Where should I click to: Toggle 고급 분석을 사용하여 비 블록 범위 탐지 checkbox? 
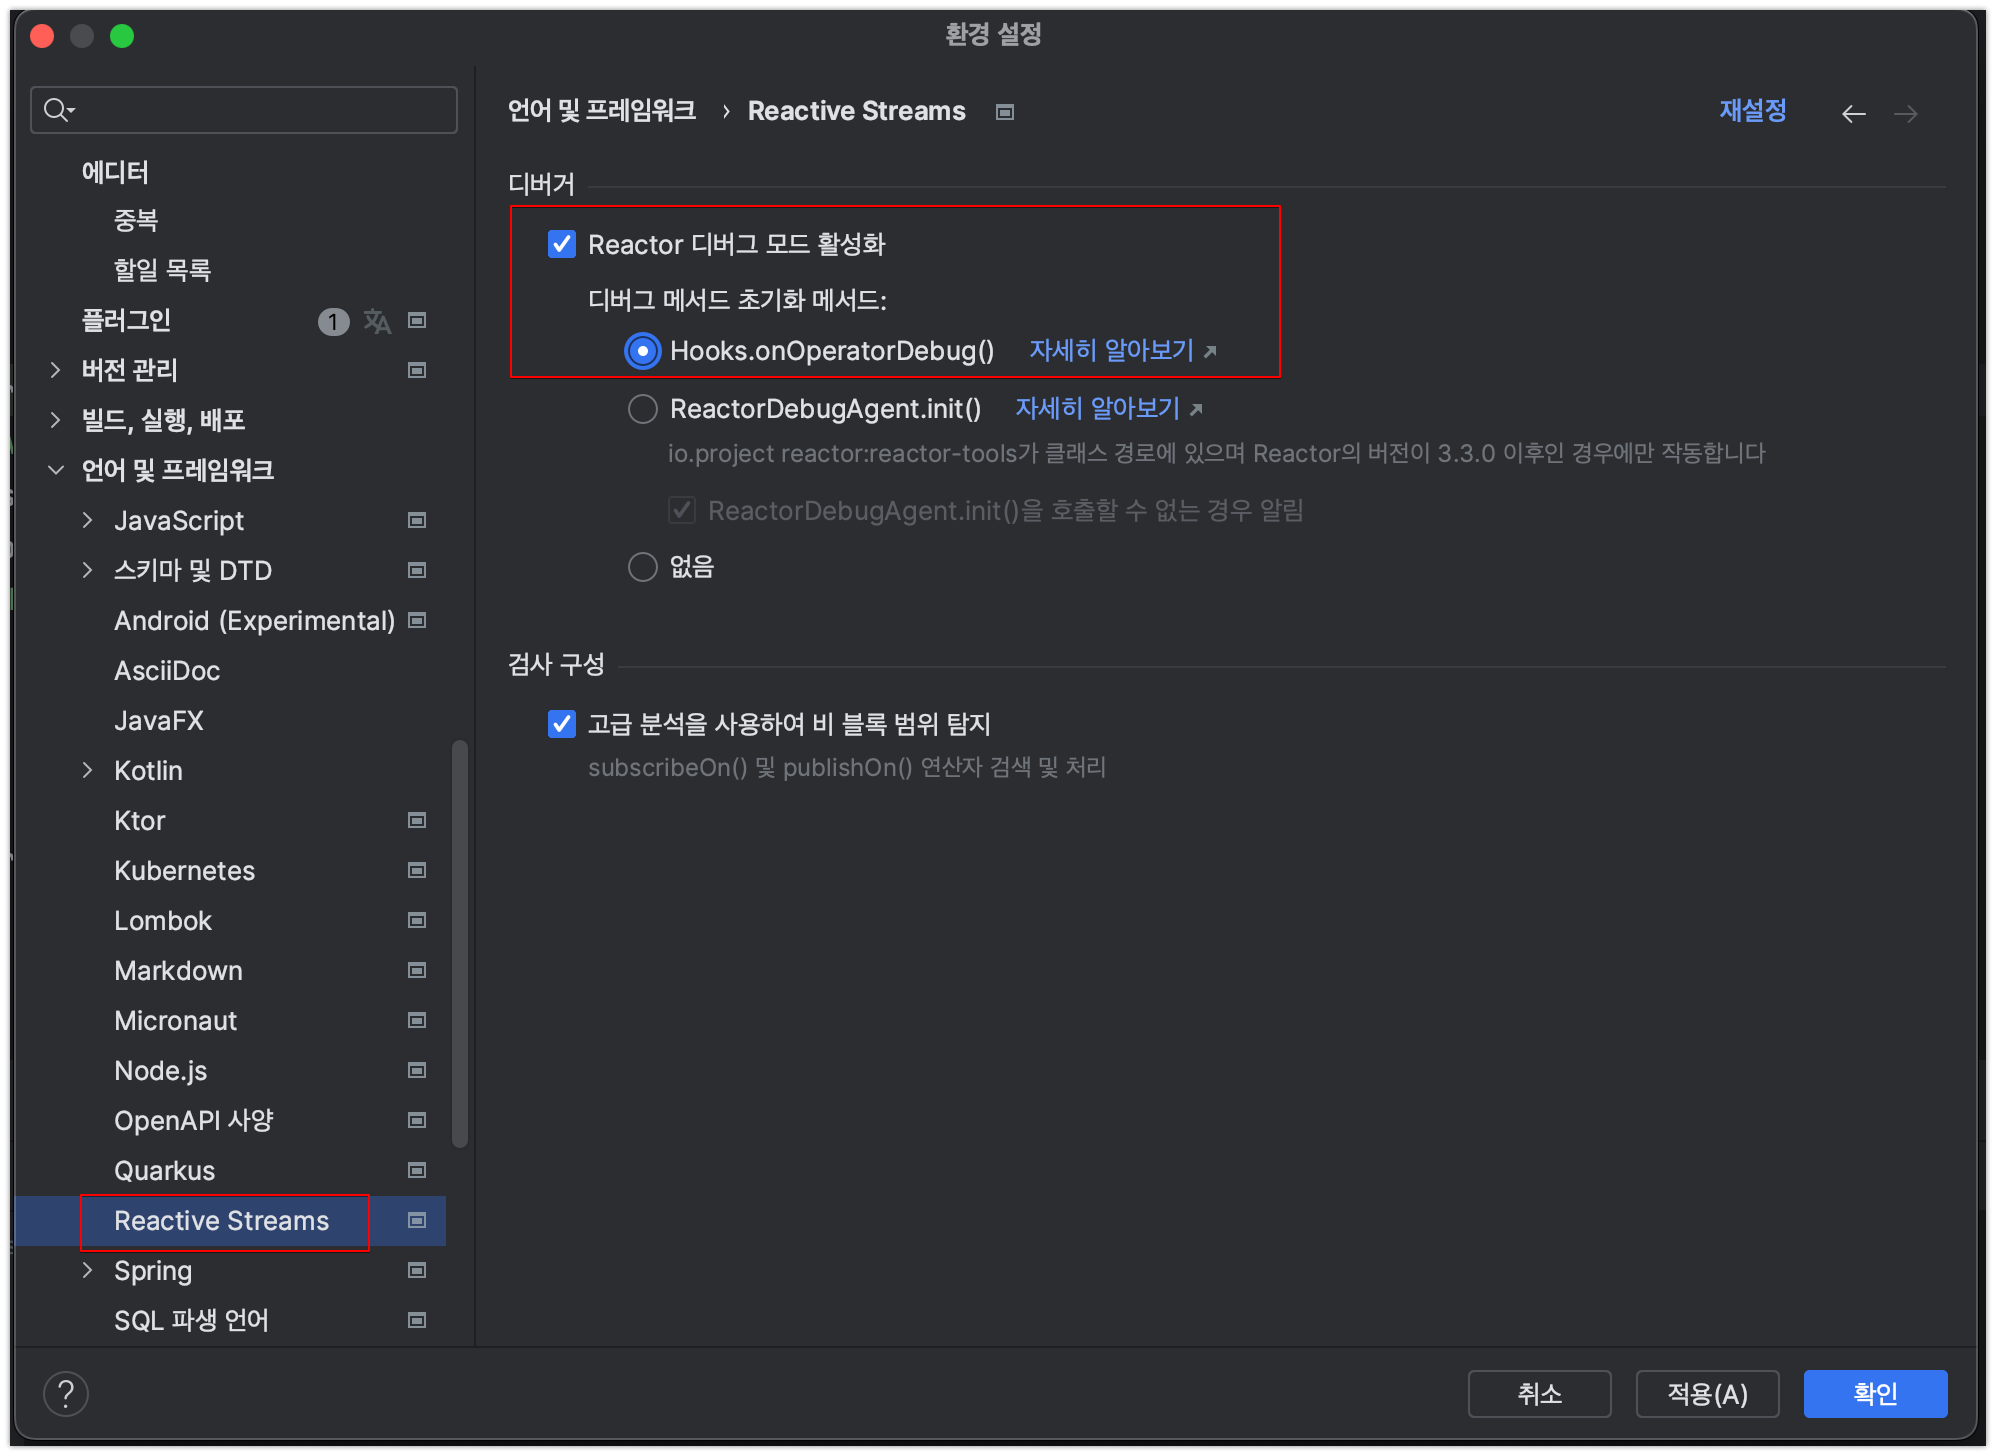[x=562, y=724]
